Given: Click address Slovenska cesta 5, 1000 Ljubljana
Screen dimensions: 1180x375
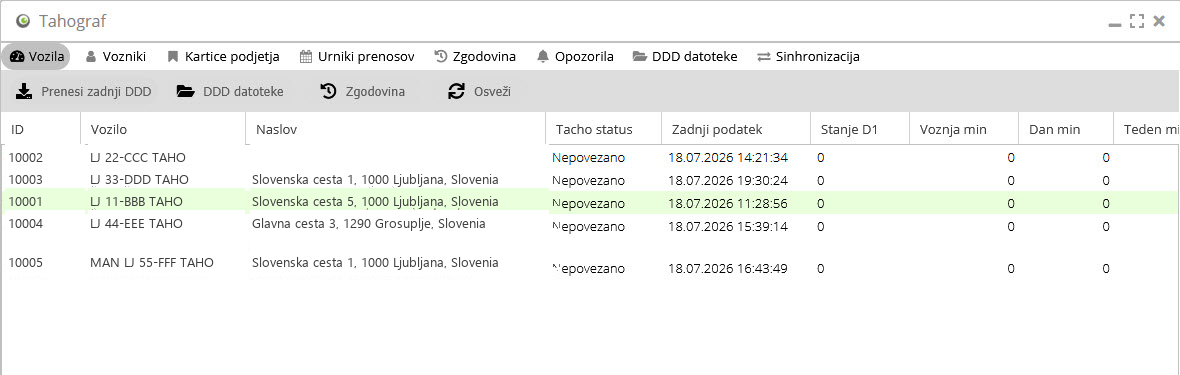Looking at the screenshot, I should (375, 202).
